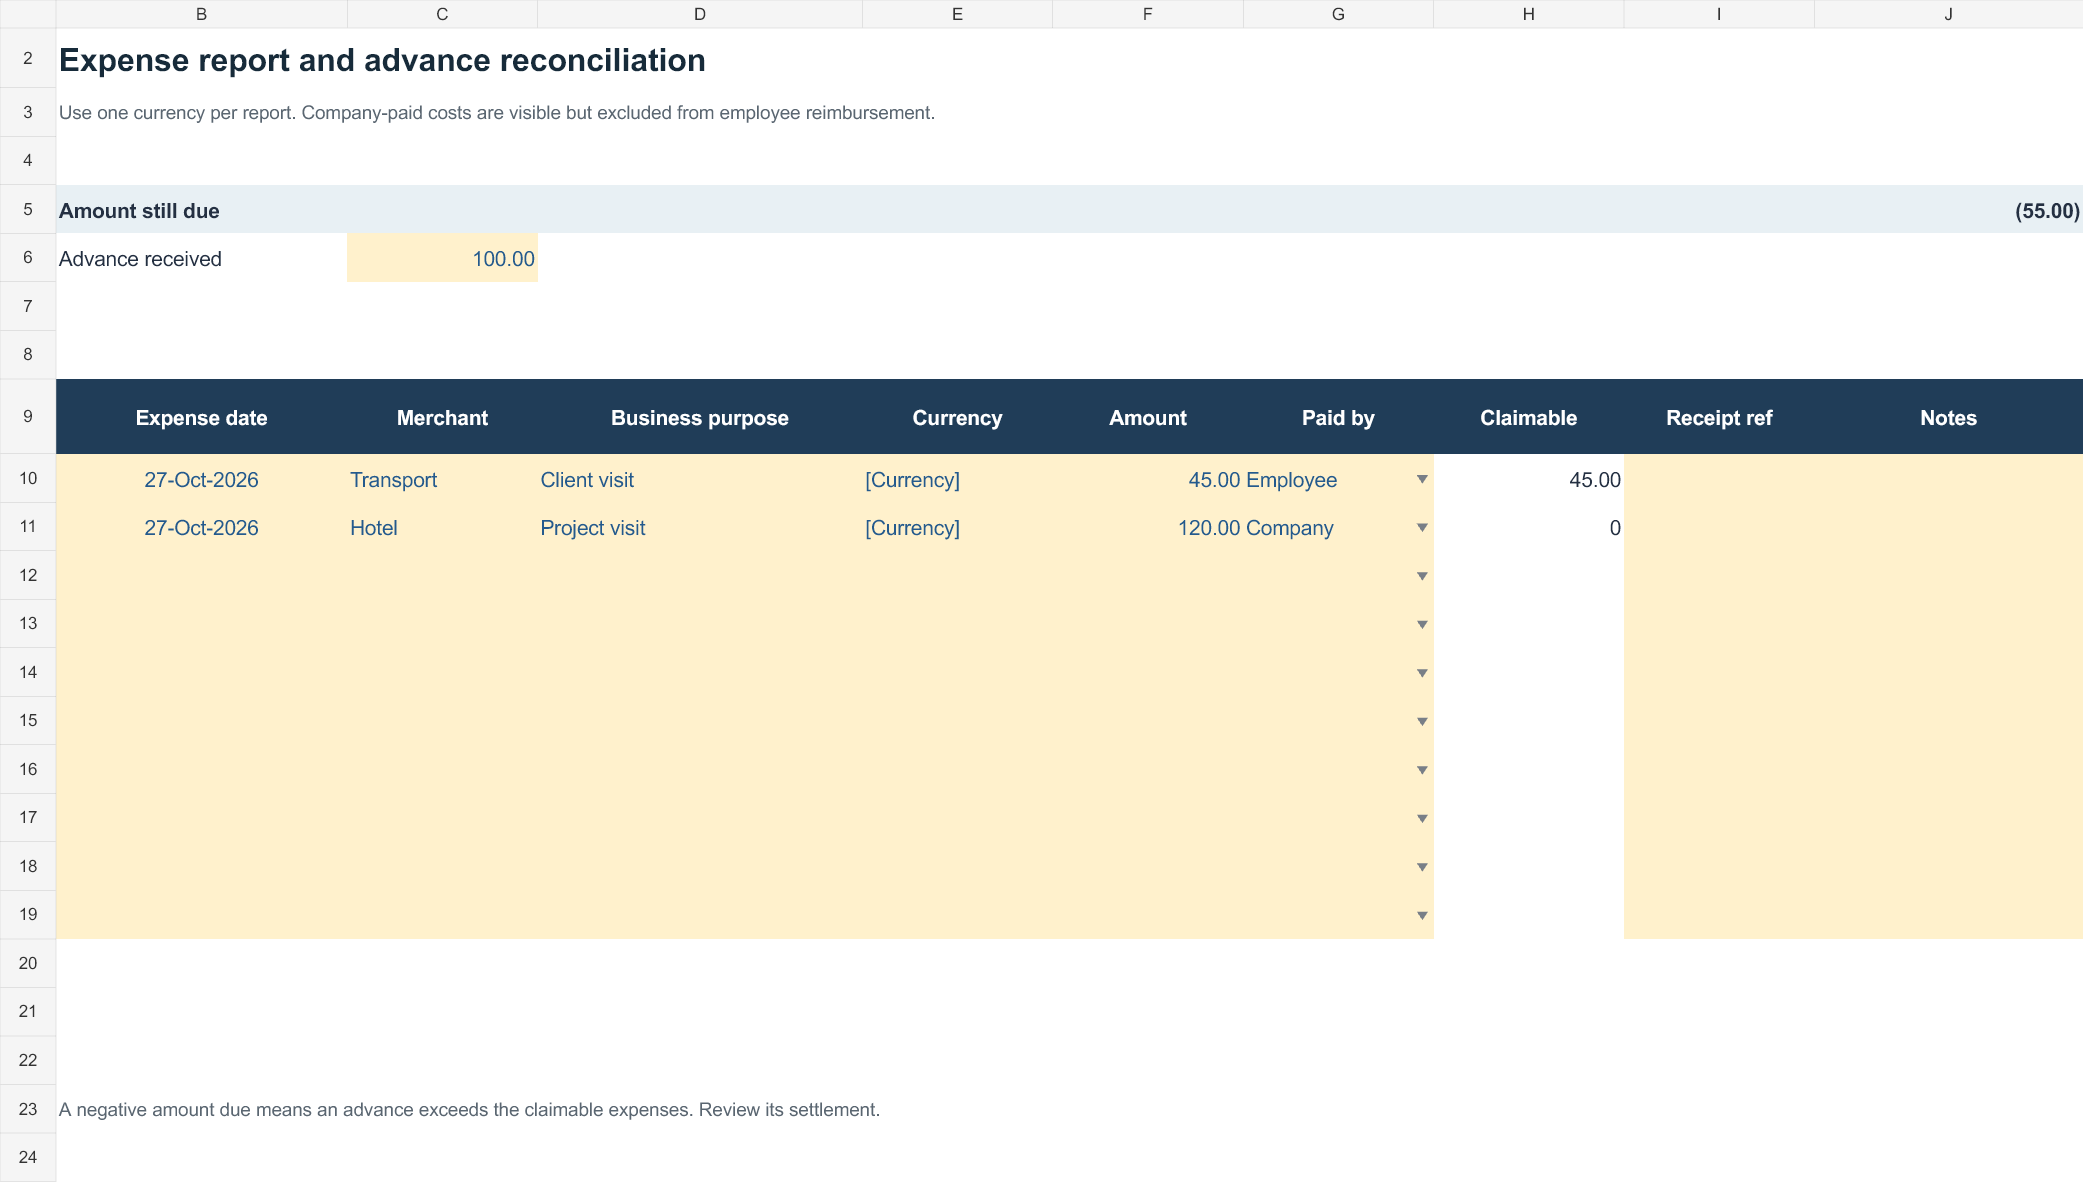
Task: Select column H header
Action: [1528, 14]
